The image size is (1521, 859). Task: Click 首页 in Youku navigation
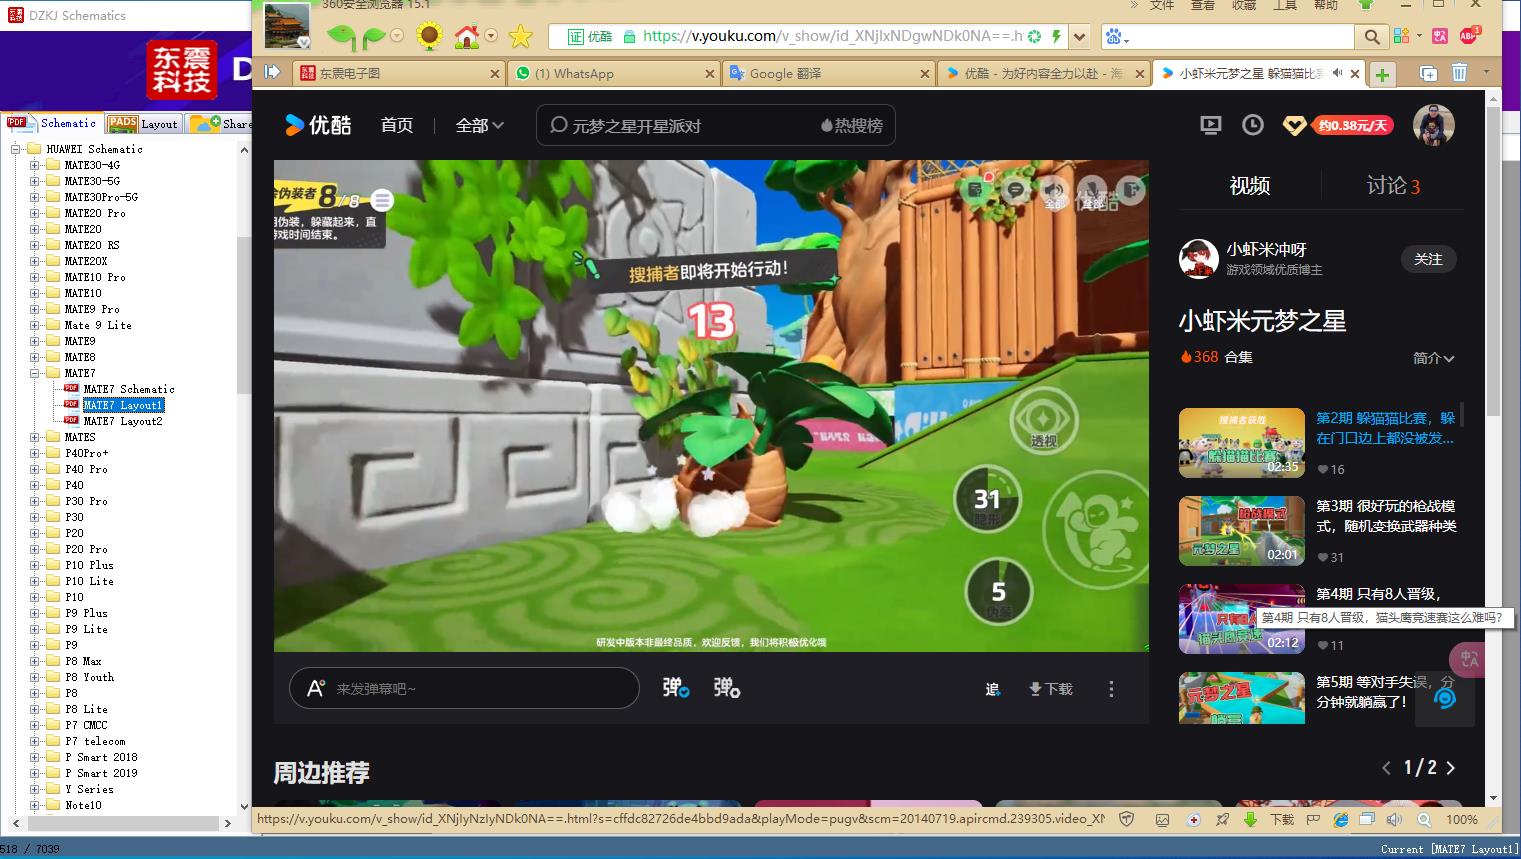[x=397, y=125]
